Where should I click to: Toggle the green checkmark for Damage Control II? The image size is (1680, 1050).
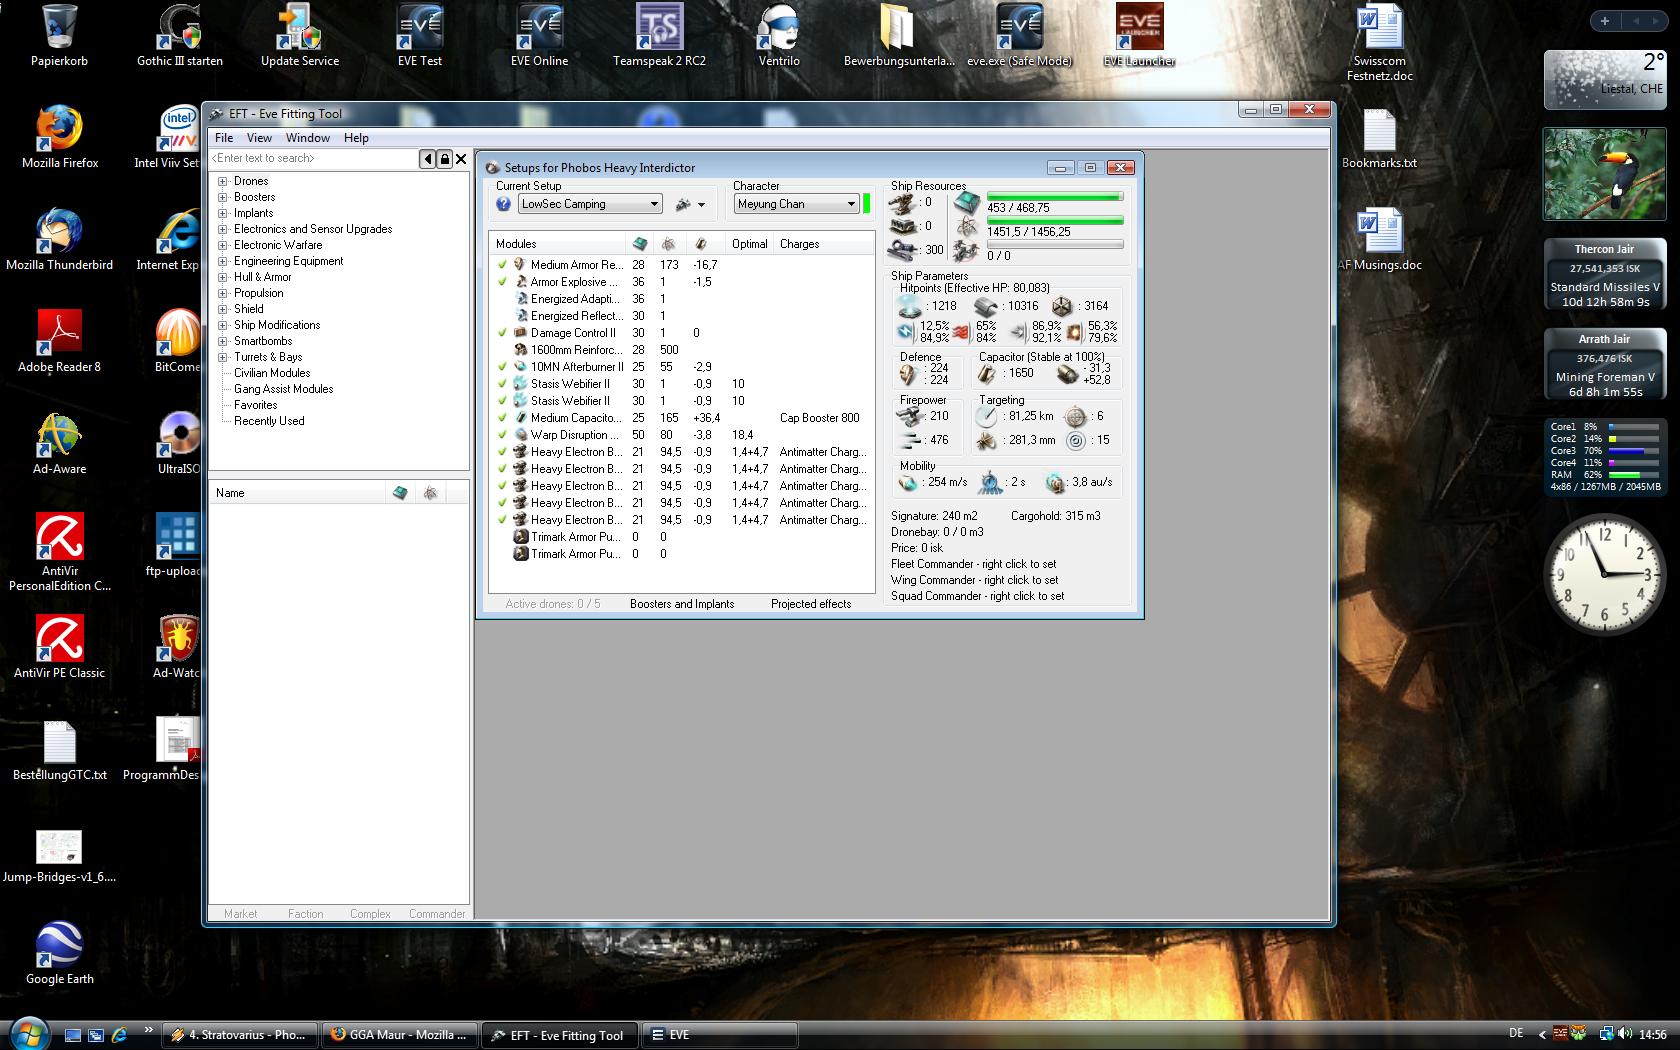tap(503, 333)
